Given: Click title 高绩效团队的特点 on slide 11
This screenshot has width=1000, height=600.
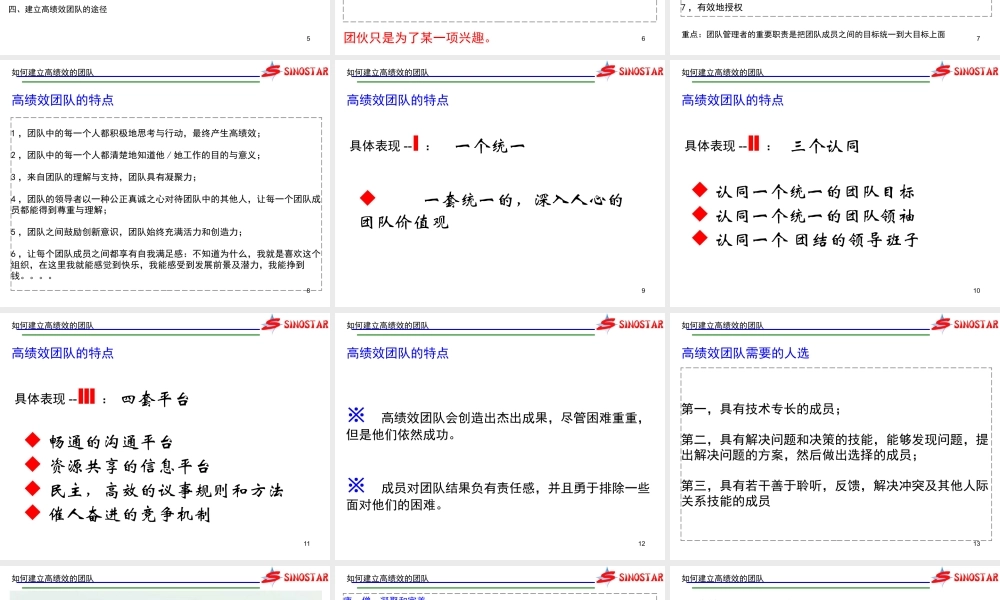Looking at the screenshot, I should pos(62,353).
